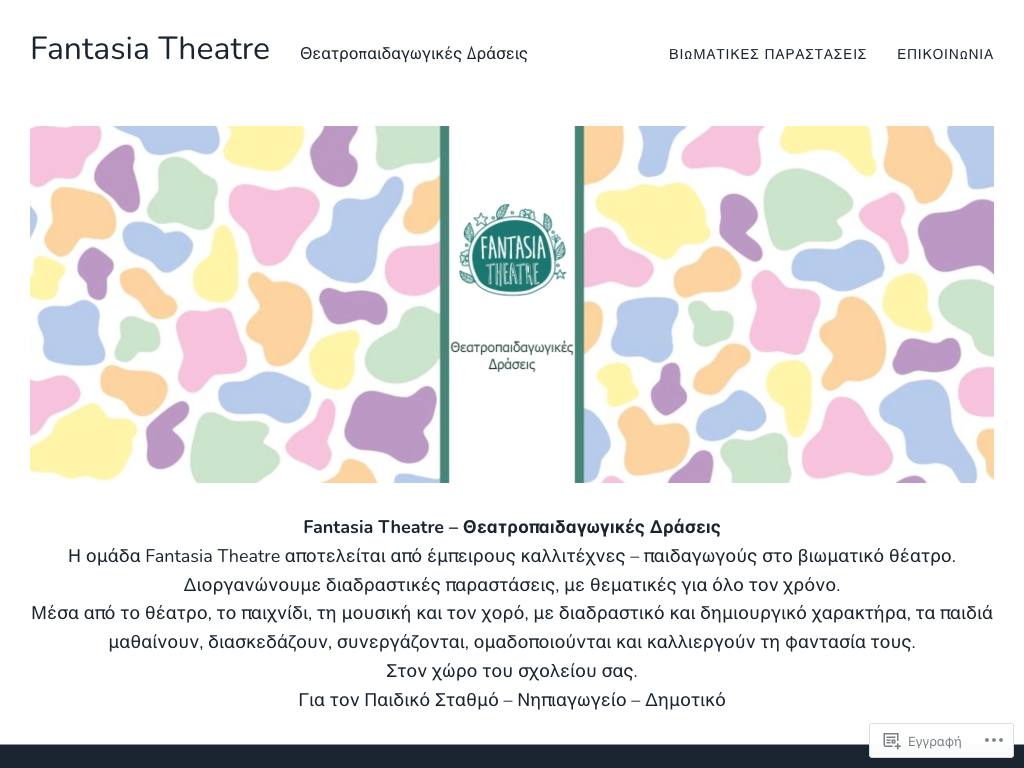This screenshot has width=1024, height=768.
Task: Click the left pastel blob pattern panel
Action: [235, 304]
